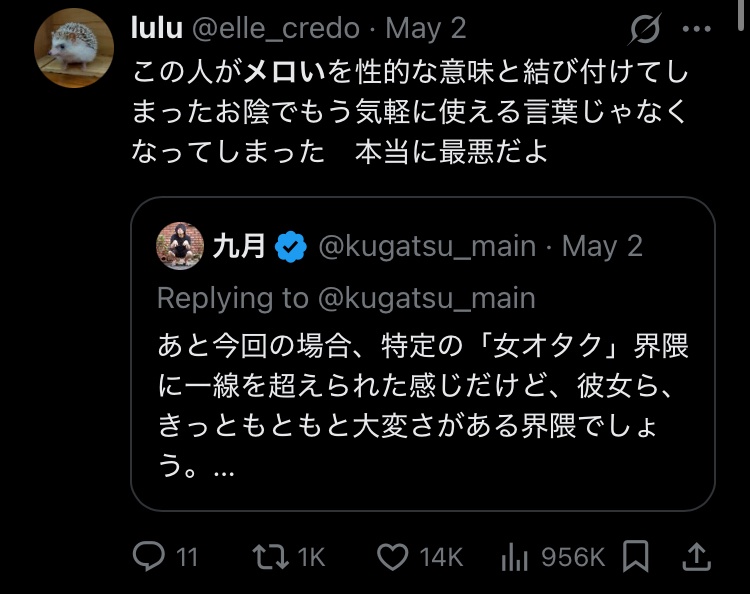
Task: Click the 956K views count
Action: 572,556
